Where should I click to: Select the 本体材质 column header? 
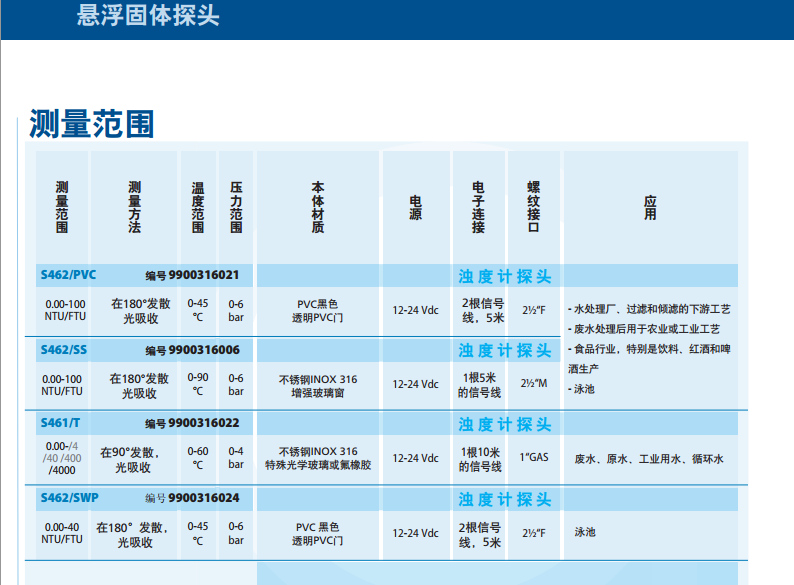click(x=317, y=207)
